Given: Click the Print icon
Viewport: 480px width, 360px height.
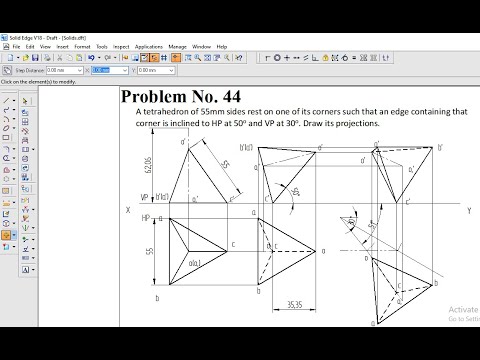Looking at the screenshot, I should [x=47, y=58].
